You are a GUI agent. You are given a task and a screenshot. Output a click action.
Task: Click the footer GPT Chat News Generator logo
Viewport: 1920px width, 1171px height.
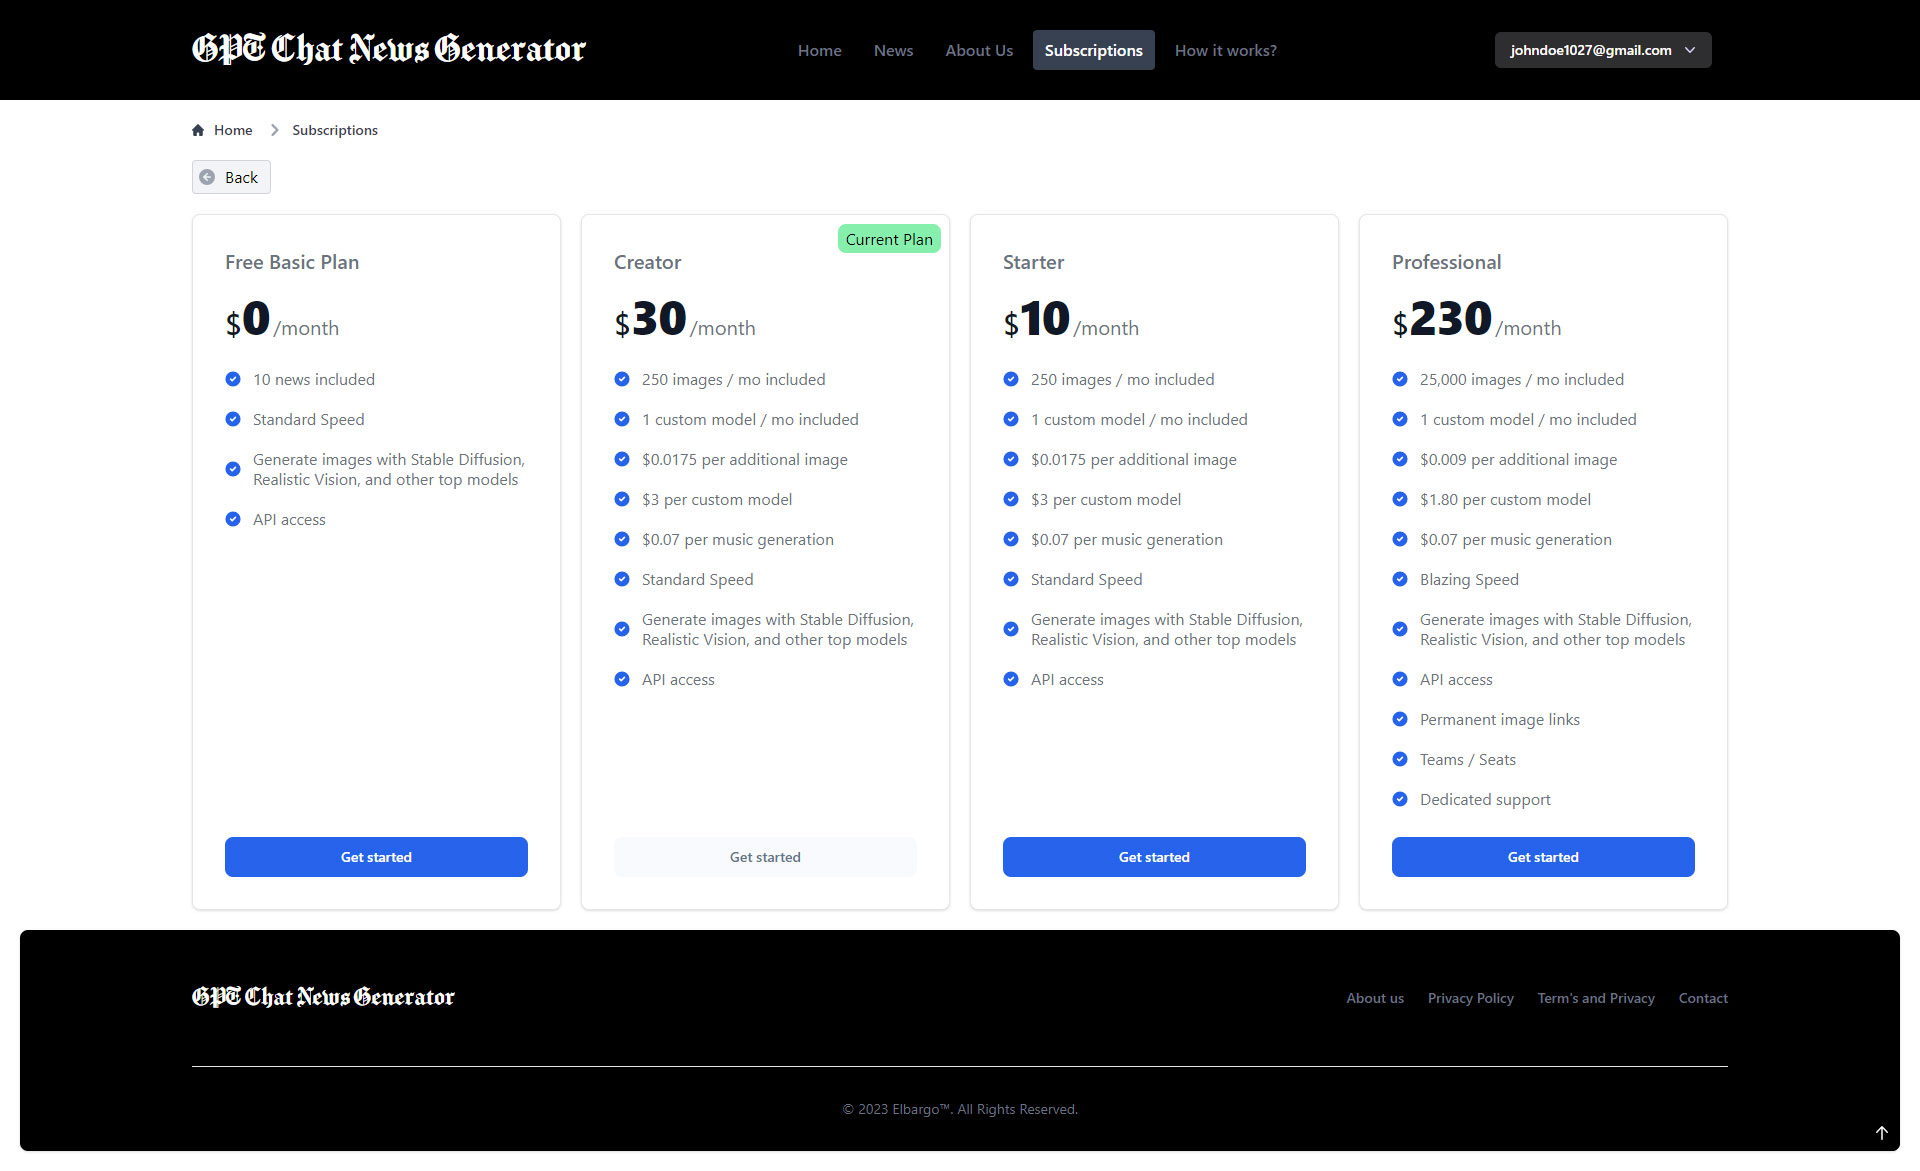tap(323, 997)
